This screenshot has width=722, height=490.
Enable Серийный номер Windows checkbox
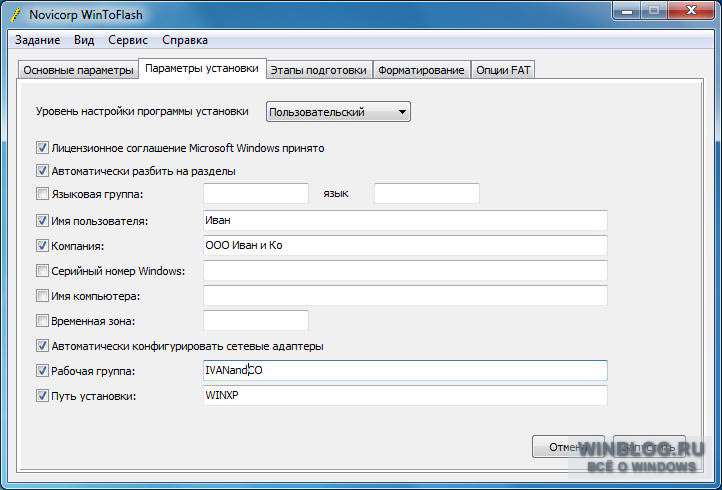[42, 271]
